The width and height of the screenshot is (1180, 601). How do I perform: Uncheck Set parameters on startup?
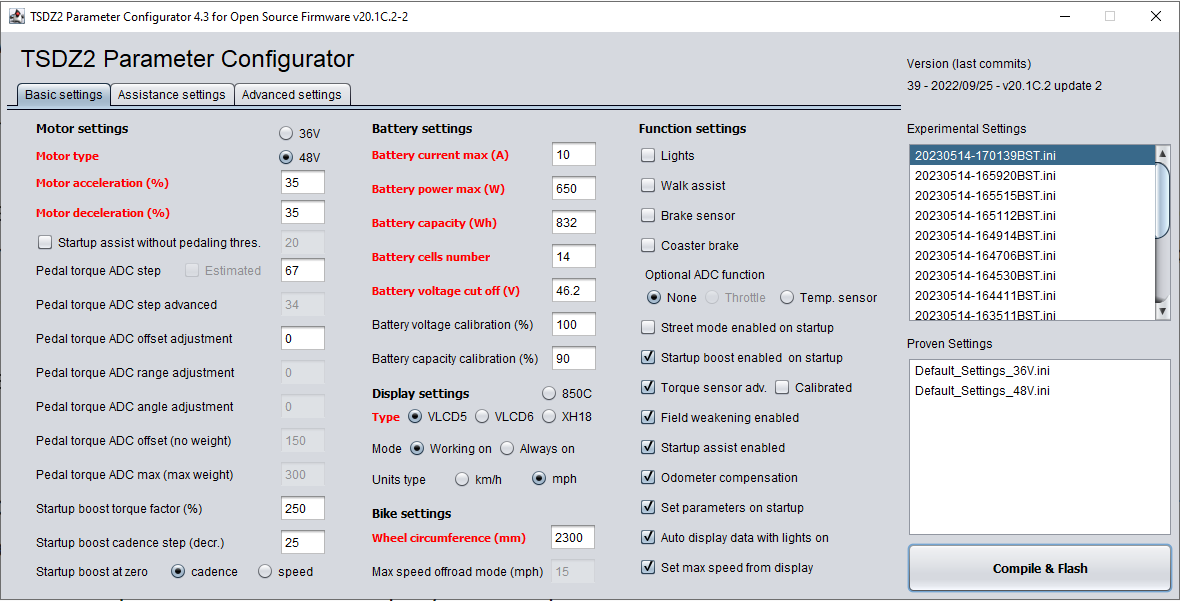648,508
